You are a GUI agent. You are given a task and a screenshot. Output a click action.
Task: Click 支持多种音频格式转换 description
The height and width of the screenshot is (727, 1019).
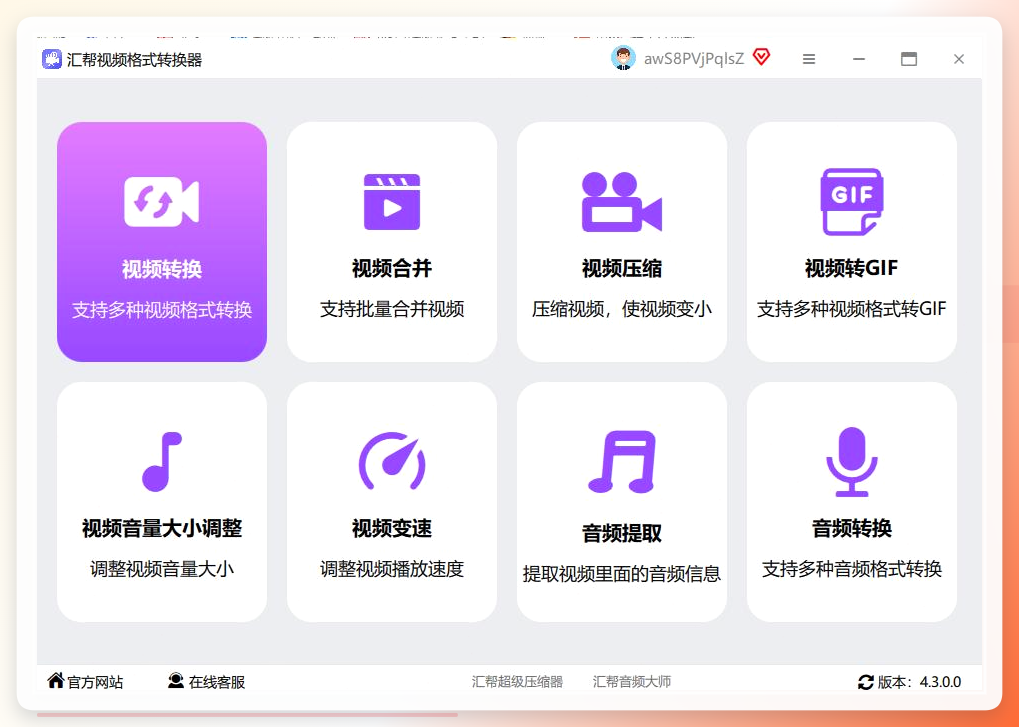click(851, 569)
